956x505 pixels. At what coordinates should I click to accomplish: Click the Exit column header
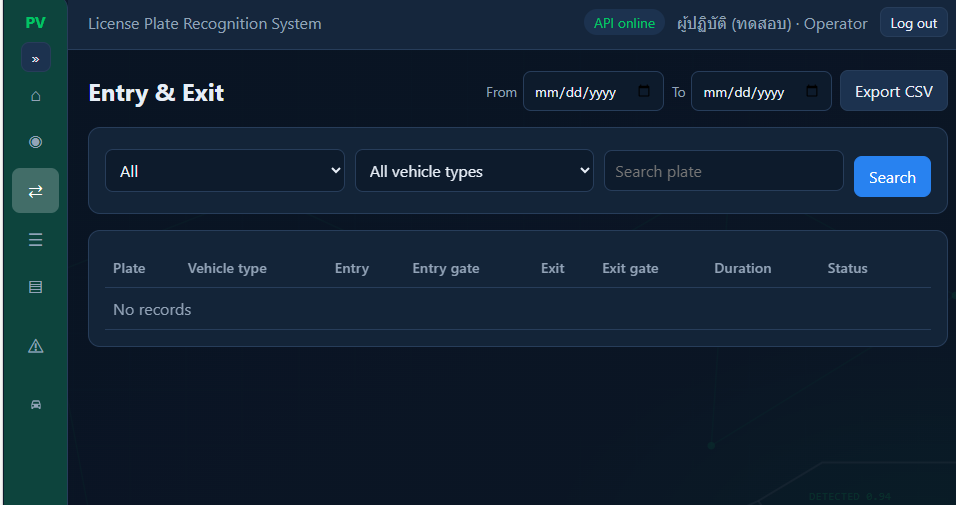coord(552,268)
